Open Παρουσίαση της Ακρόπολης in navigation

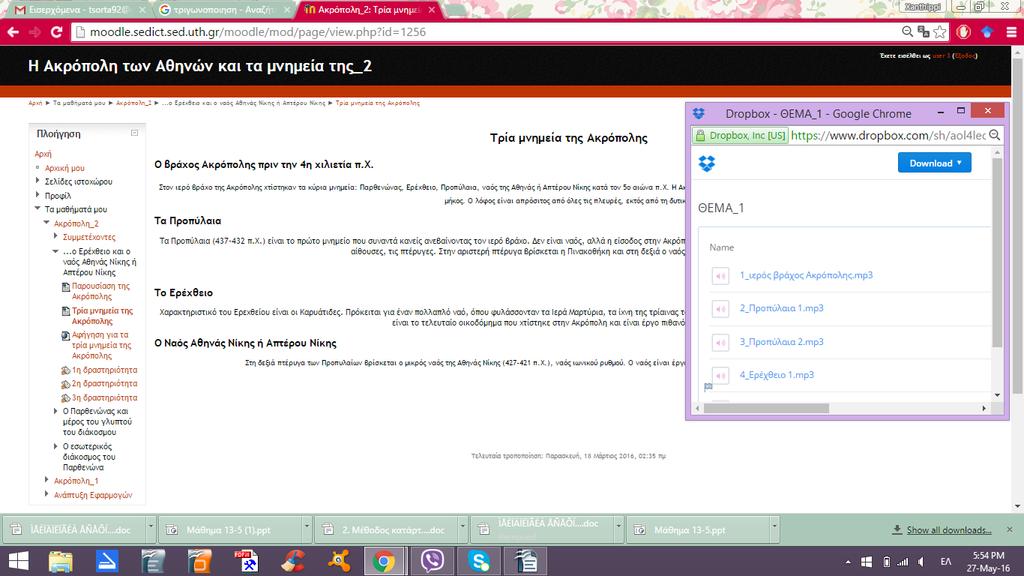click(101, 291)
